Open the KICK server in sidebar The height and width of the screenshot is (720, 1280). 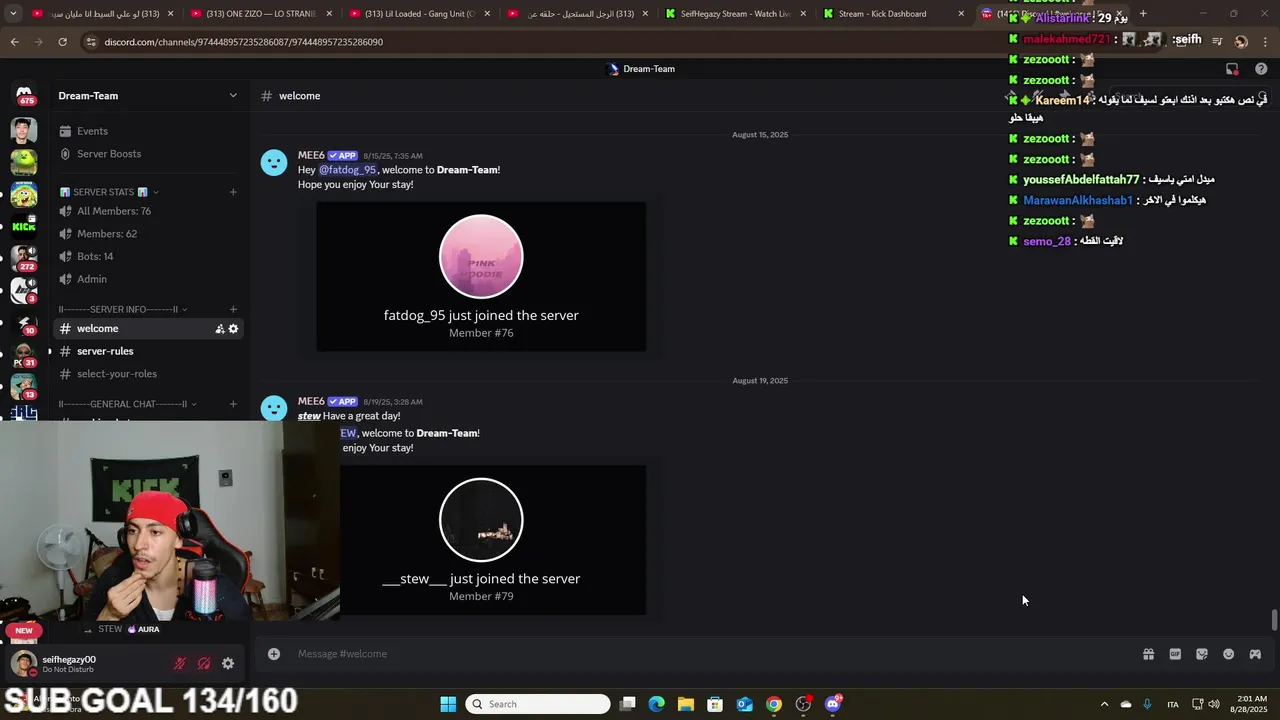(x=24, y=225)
